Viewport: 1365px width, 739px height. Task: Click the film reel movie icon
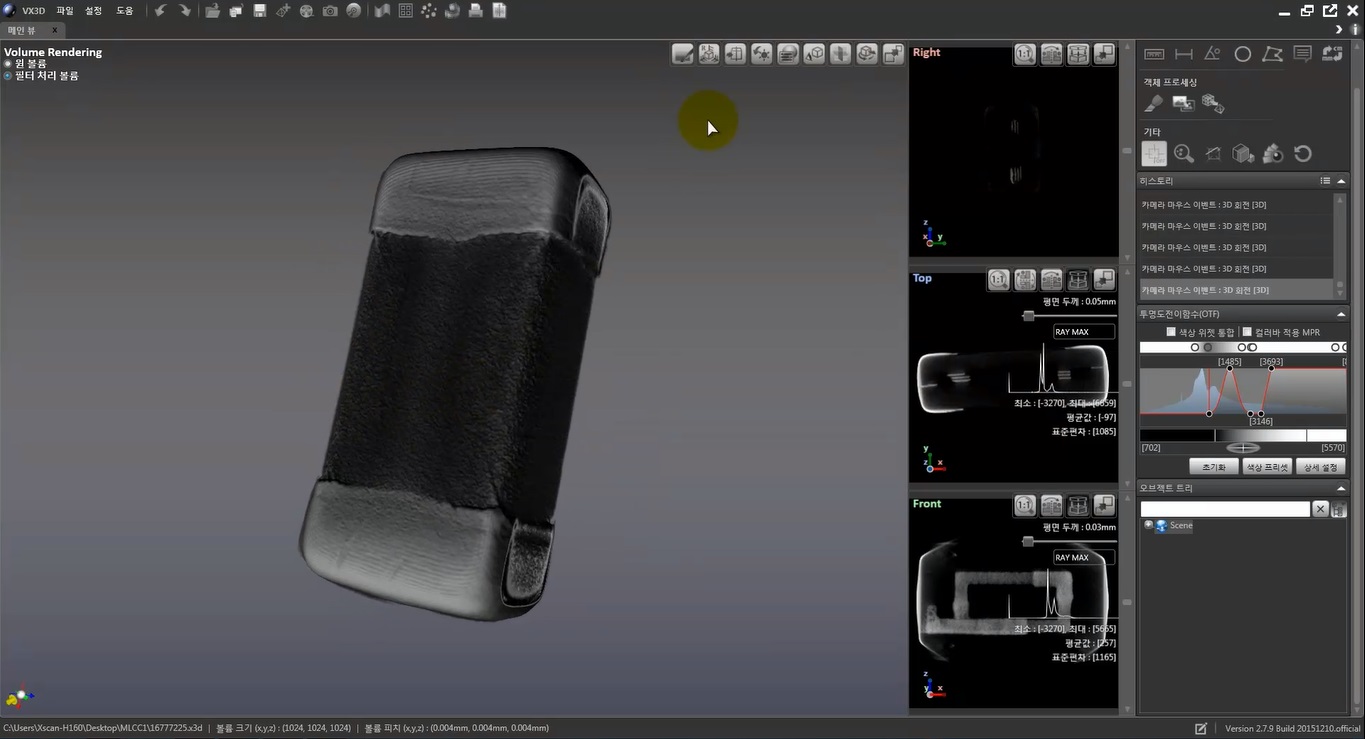(306, 10)
